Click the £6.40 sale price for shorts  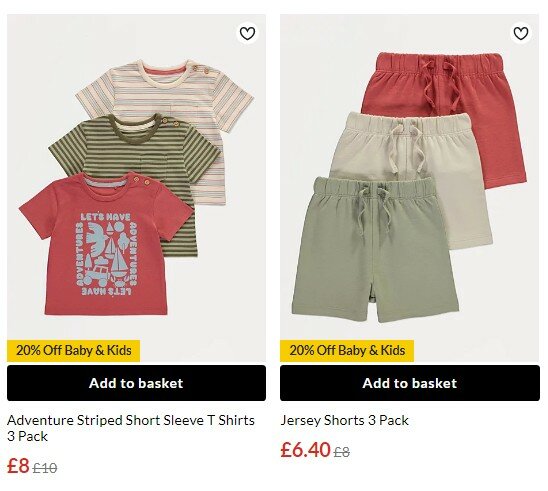pyautogui.click(x=305, y=450)
